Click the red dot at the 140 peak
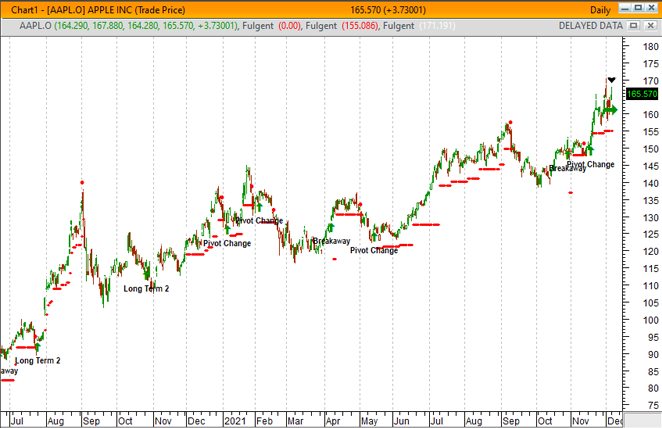The width and height of the screenshot is (662, 428). [82, 182]
